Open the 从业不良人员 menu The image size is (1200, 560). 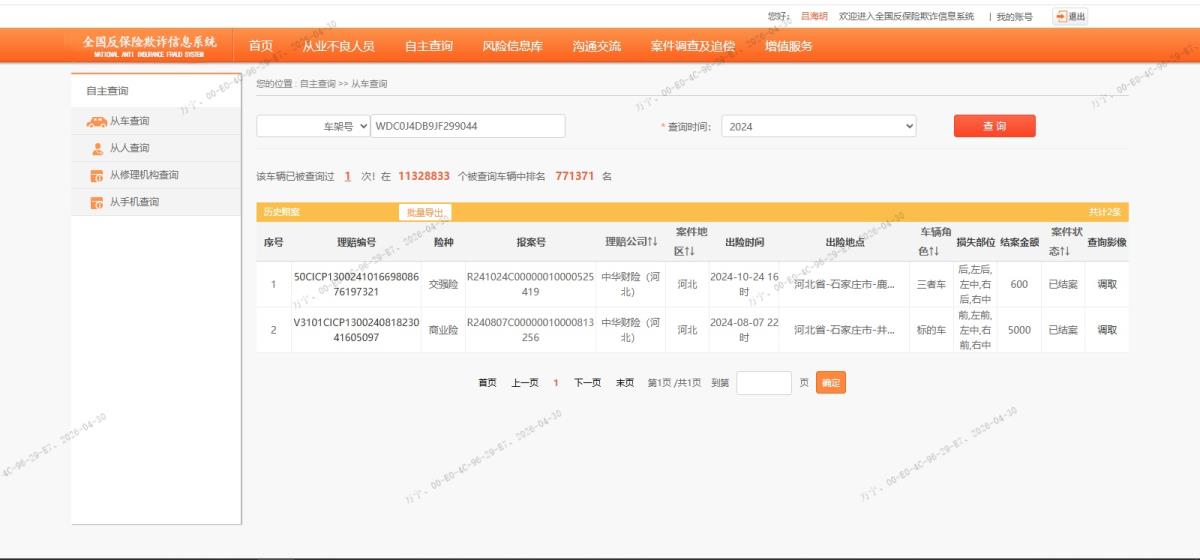[x=338, y=46]
